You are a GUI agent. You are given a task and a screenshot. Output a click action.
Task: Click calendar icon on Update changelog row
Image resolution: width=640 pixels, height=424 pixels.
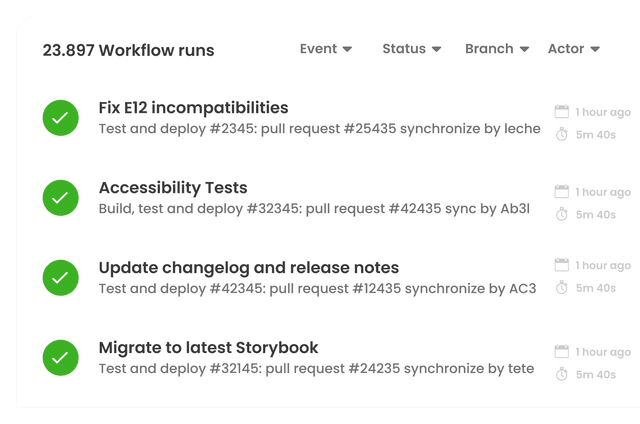(561, 265)
